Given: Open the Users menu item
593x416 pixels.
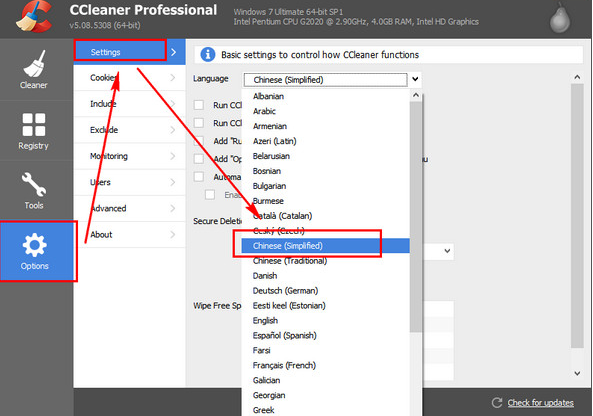Looking at the screenshot, I should 129,182.
